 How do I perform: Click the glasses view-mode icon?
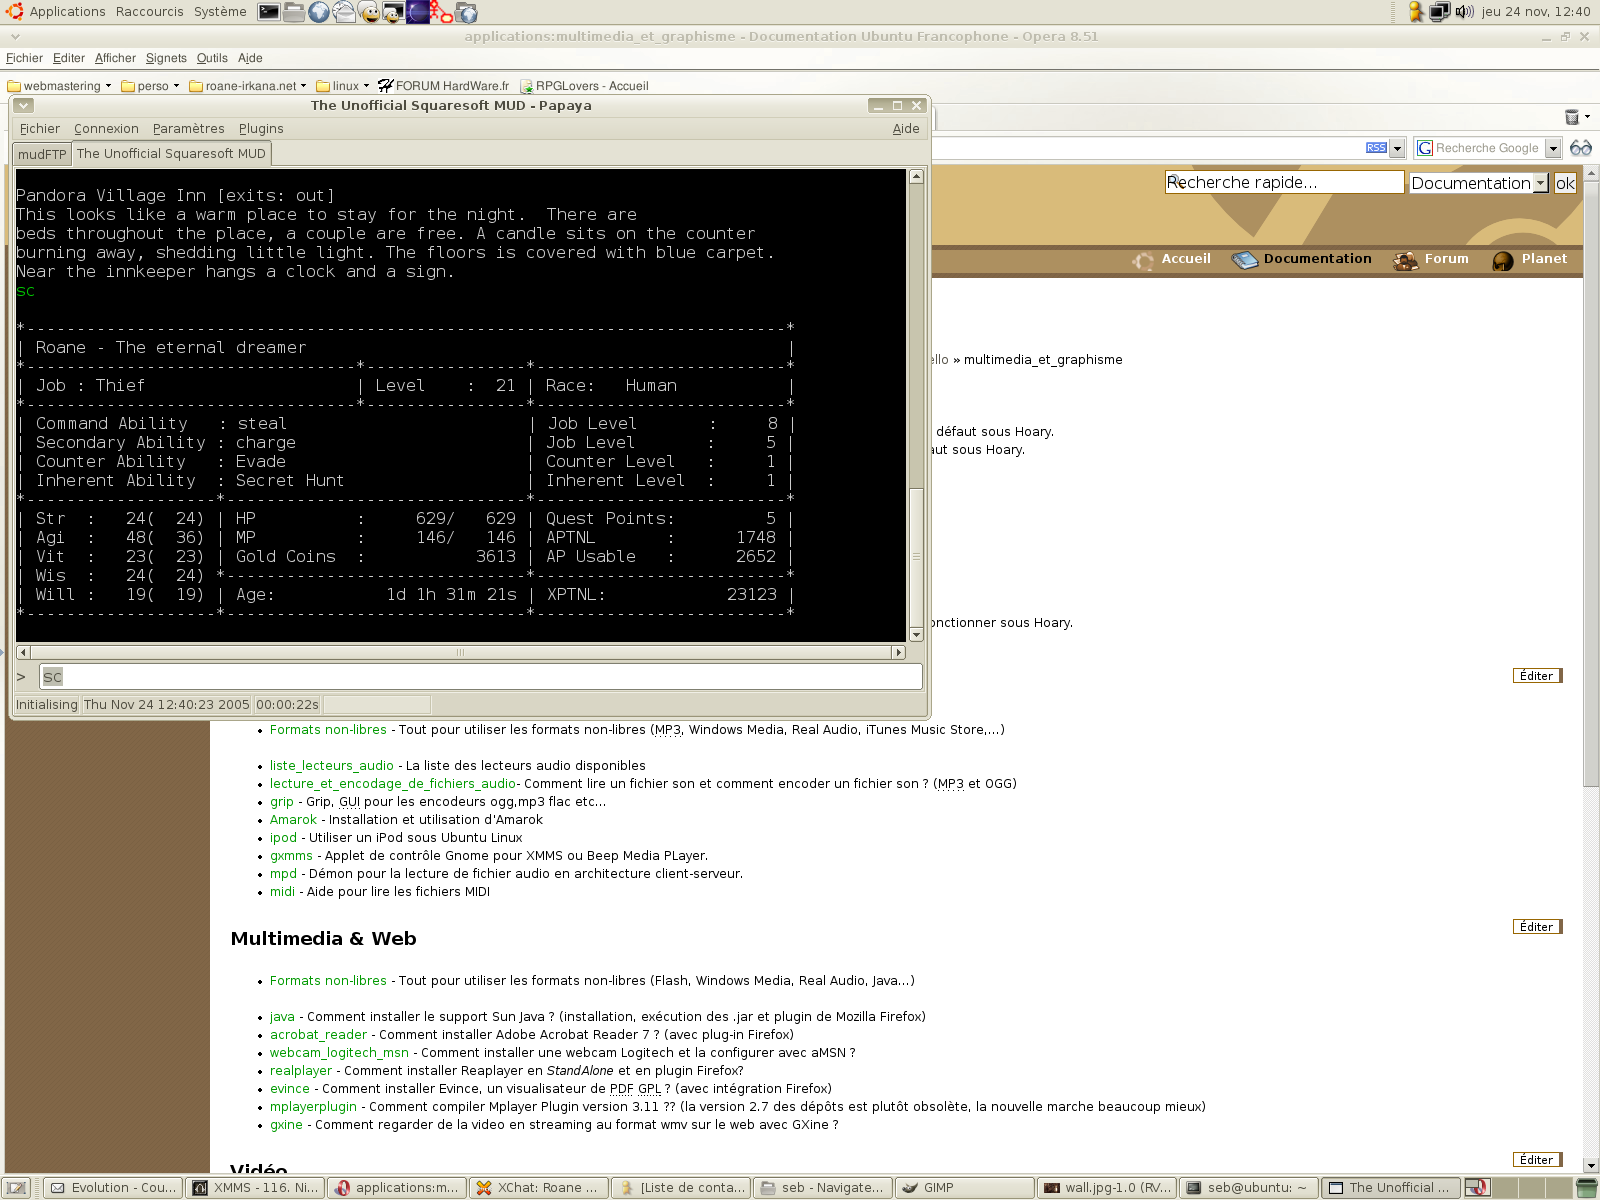pos(1580,148)
